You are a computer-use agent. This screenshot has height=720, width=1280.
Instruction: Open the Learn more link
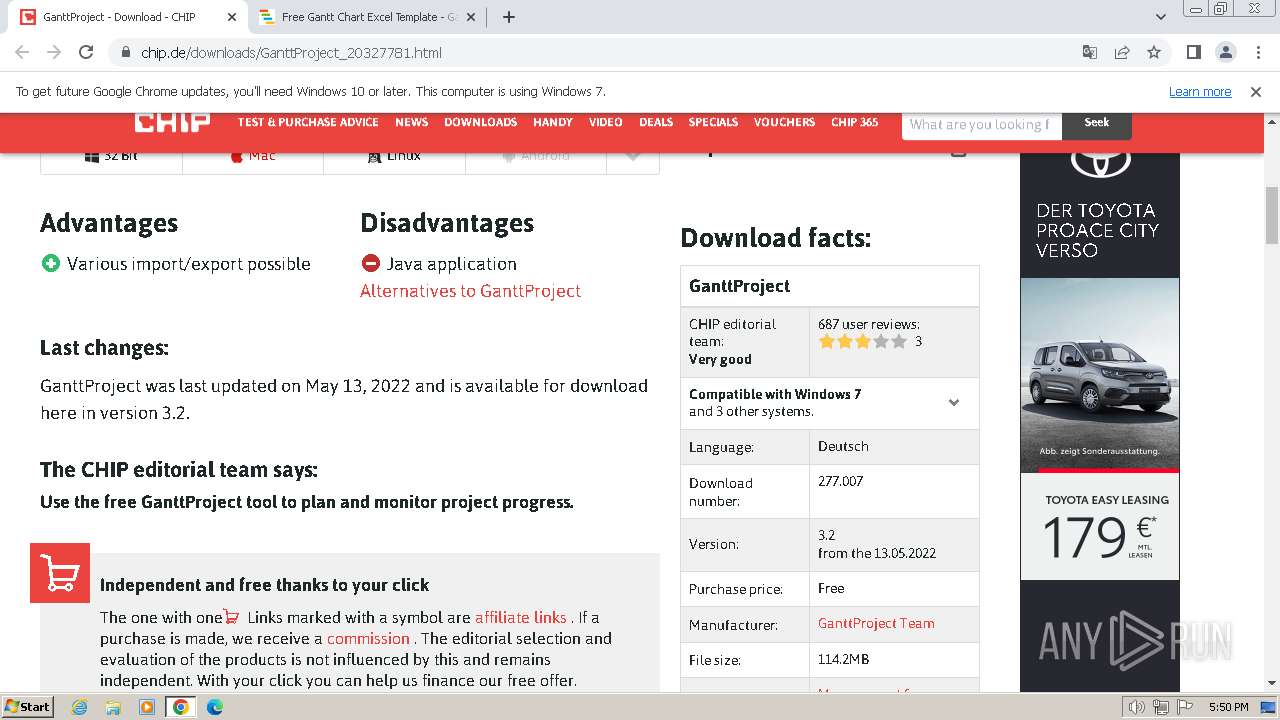1200,91
